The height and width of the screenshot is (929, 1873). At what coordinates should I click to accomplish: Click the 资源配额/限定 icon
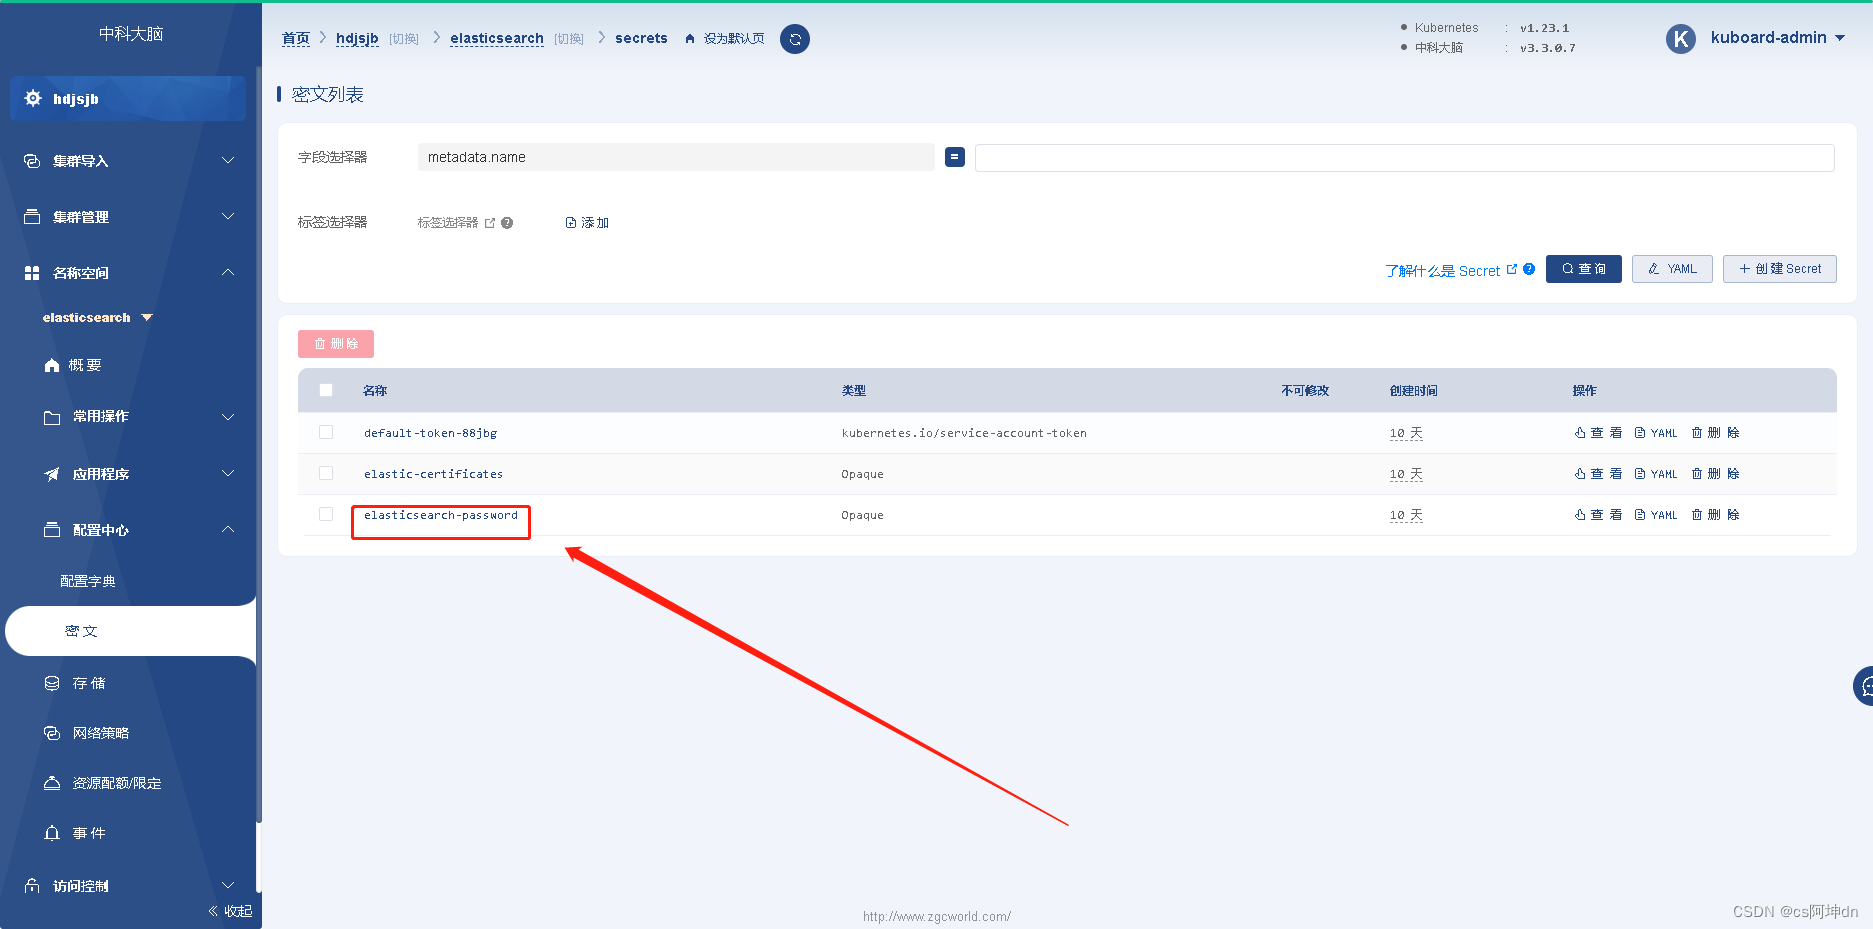point(52,783)
